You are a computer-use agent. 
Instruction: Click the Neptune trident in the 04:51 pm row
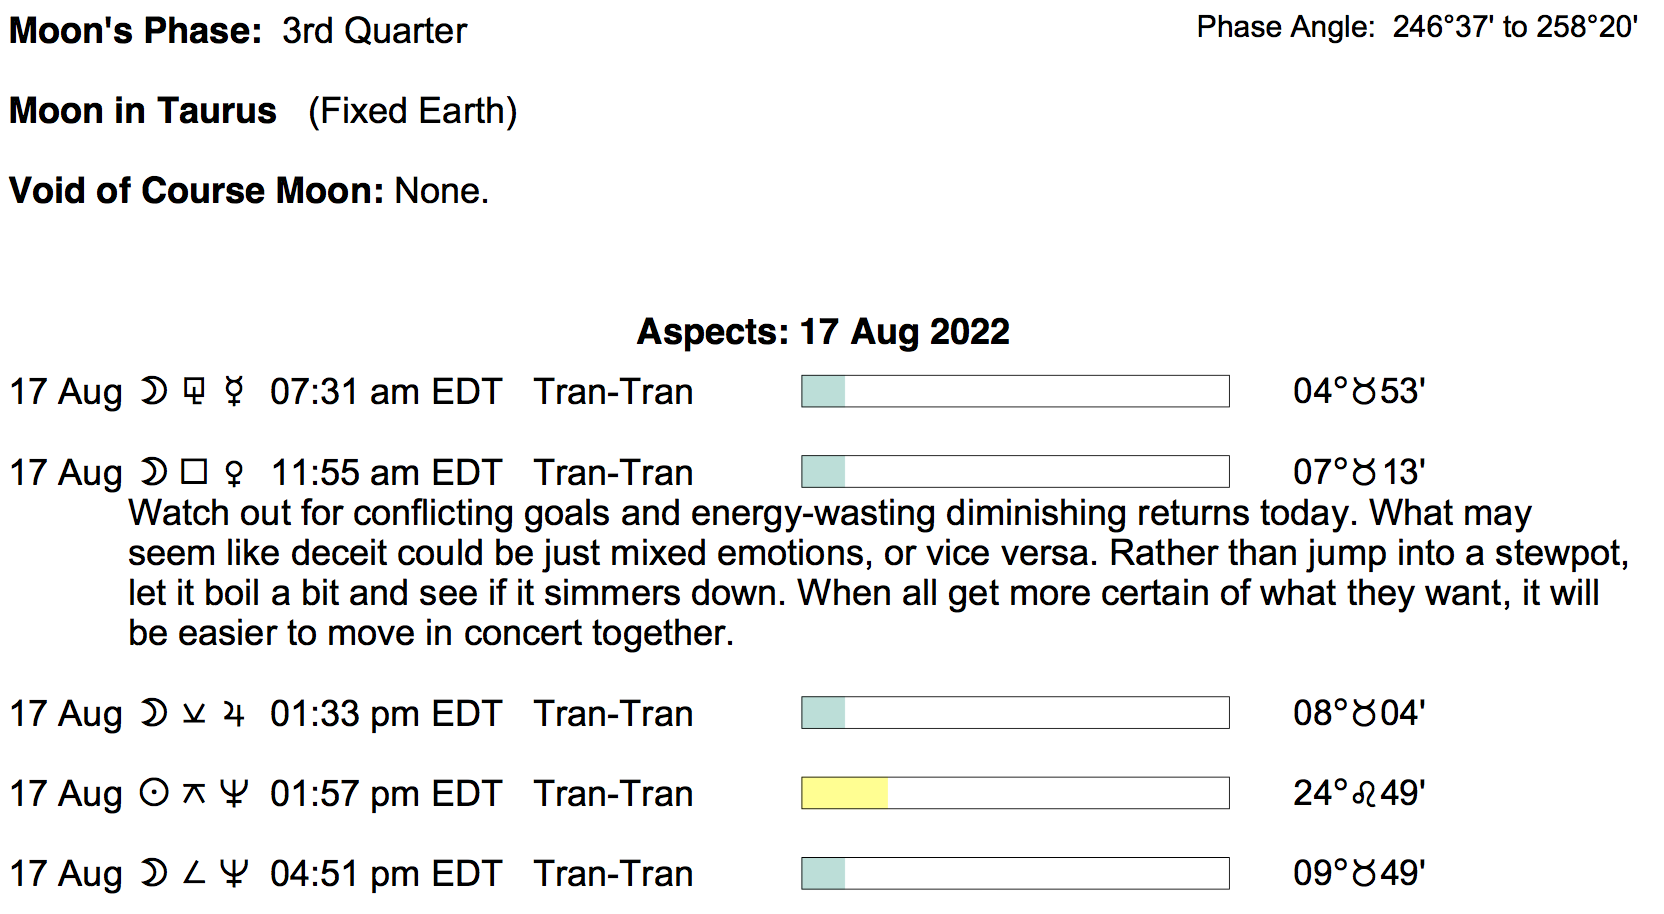(234, 874)
